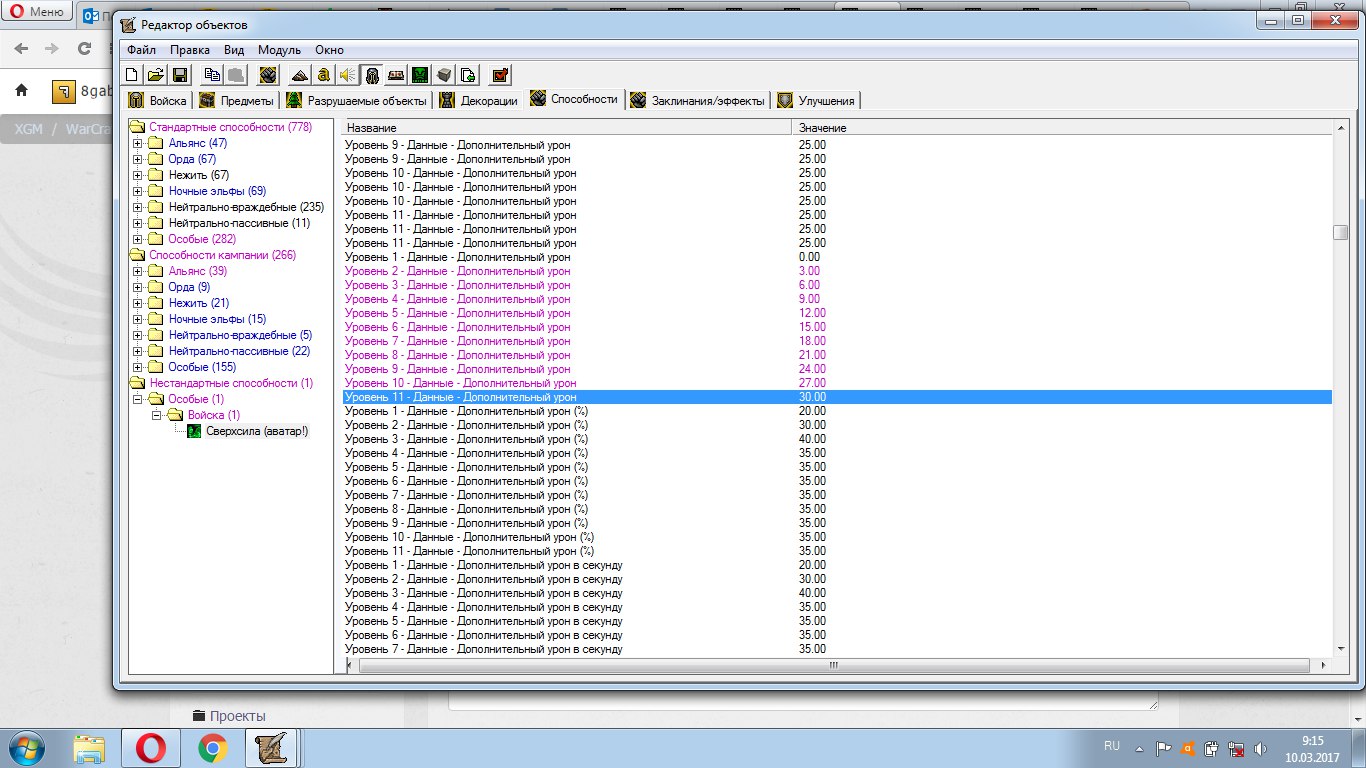The width and height of the screenshot is (1366, 768).
Task: Open Windows Explorer from the taskbar
Action: [89, 748]
